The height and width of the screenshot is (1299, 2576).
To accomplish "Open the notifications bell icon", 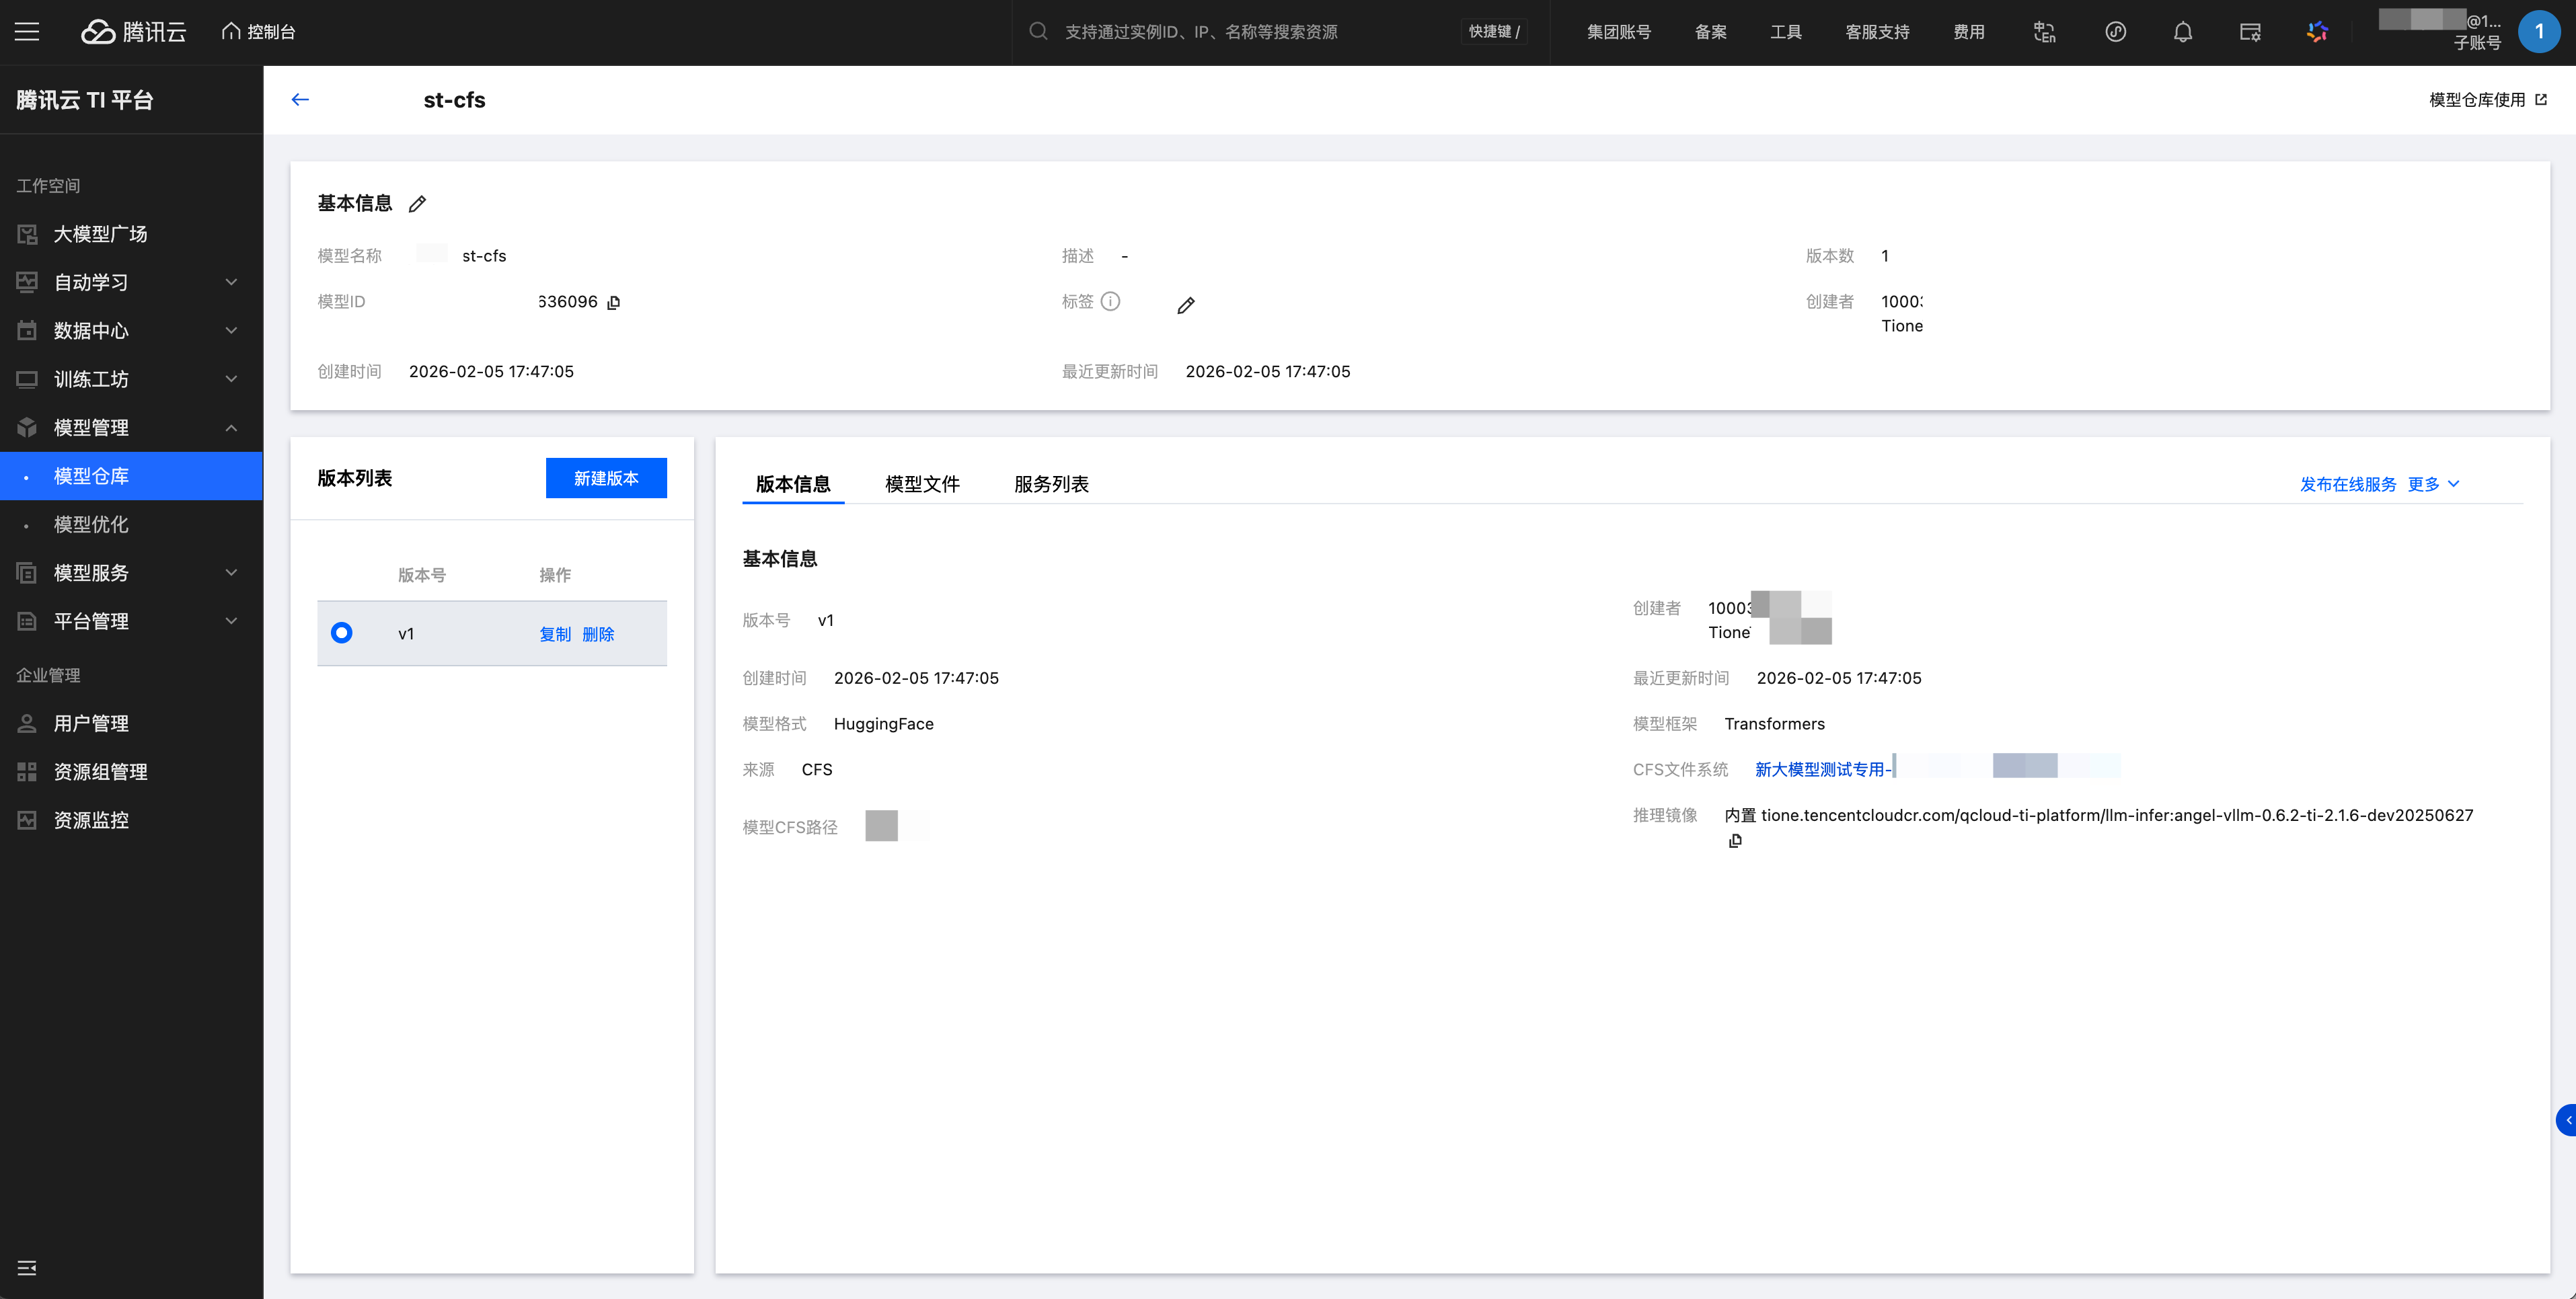I will click(2182, 32).
